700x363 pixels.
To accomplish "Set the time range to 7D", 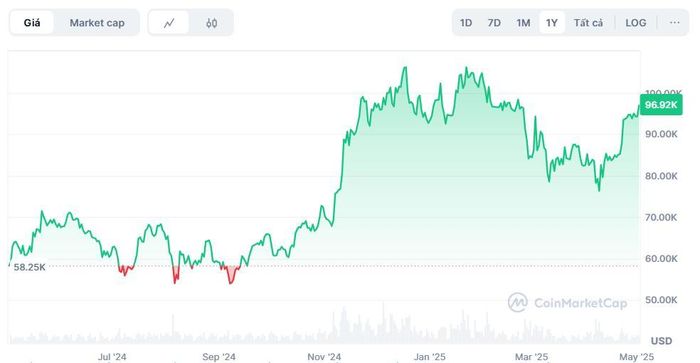I will (x=494, y=23).
